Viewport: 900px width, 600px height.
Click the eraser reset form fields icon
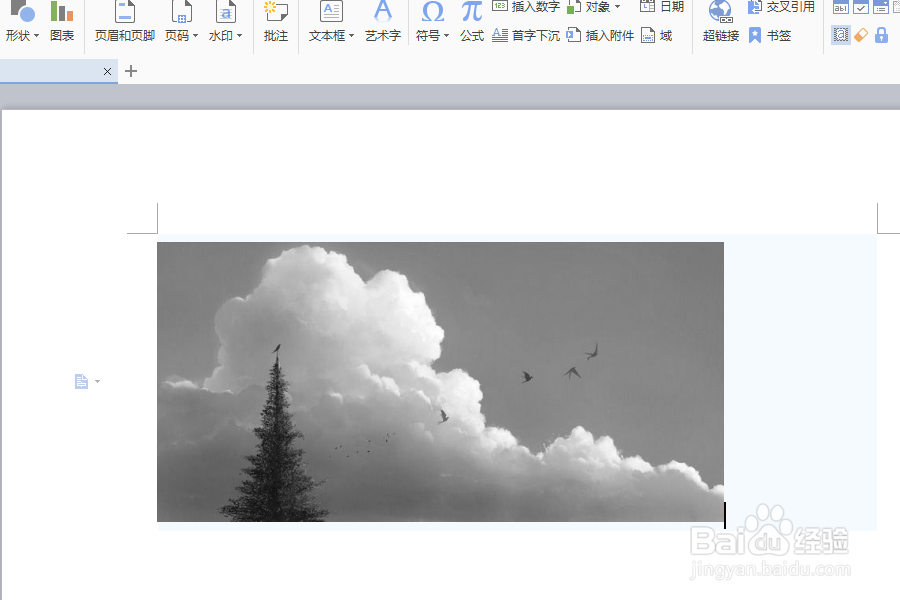pos(861,35)
